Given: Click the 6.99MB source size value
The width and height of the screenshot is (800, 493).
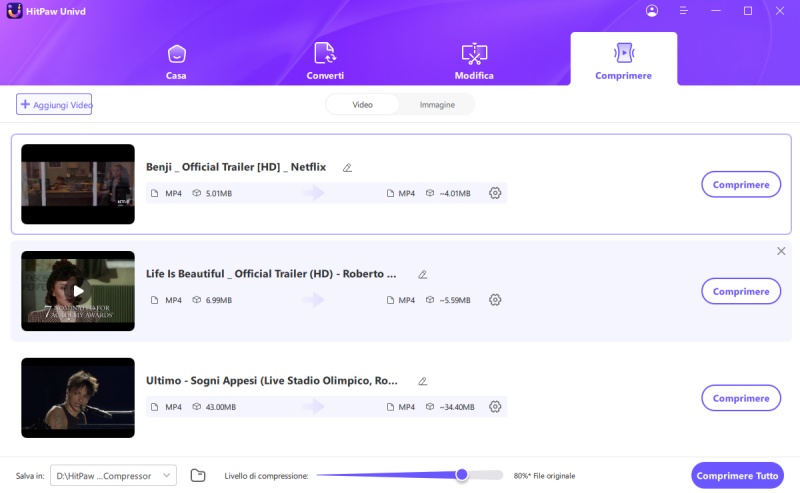Looking at the screenshot, I should tap(219, 300).
